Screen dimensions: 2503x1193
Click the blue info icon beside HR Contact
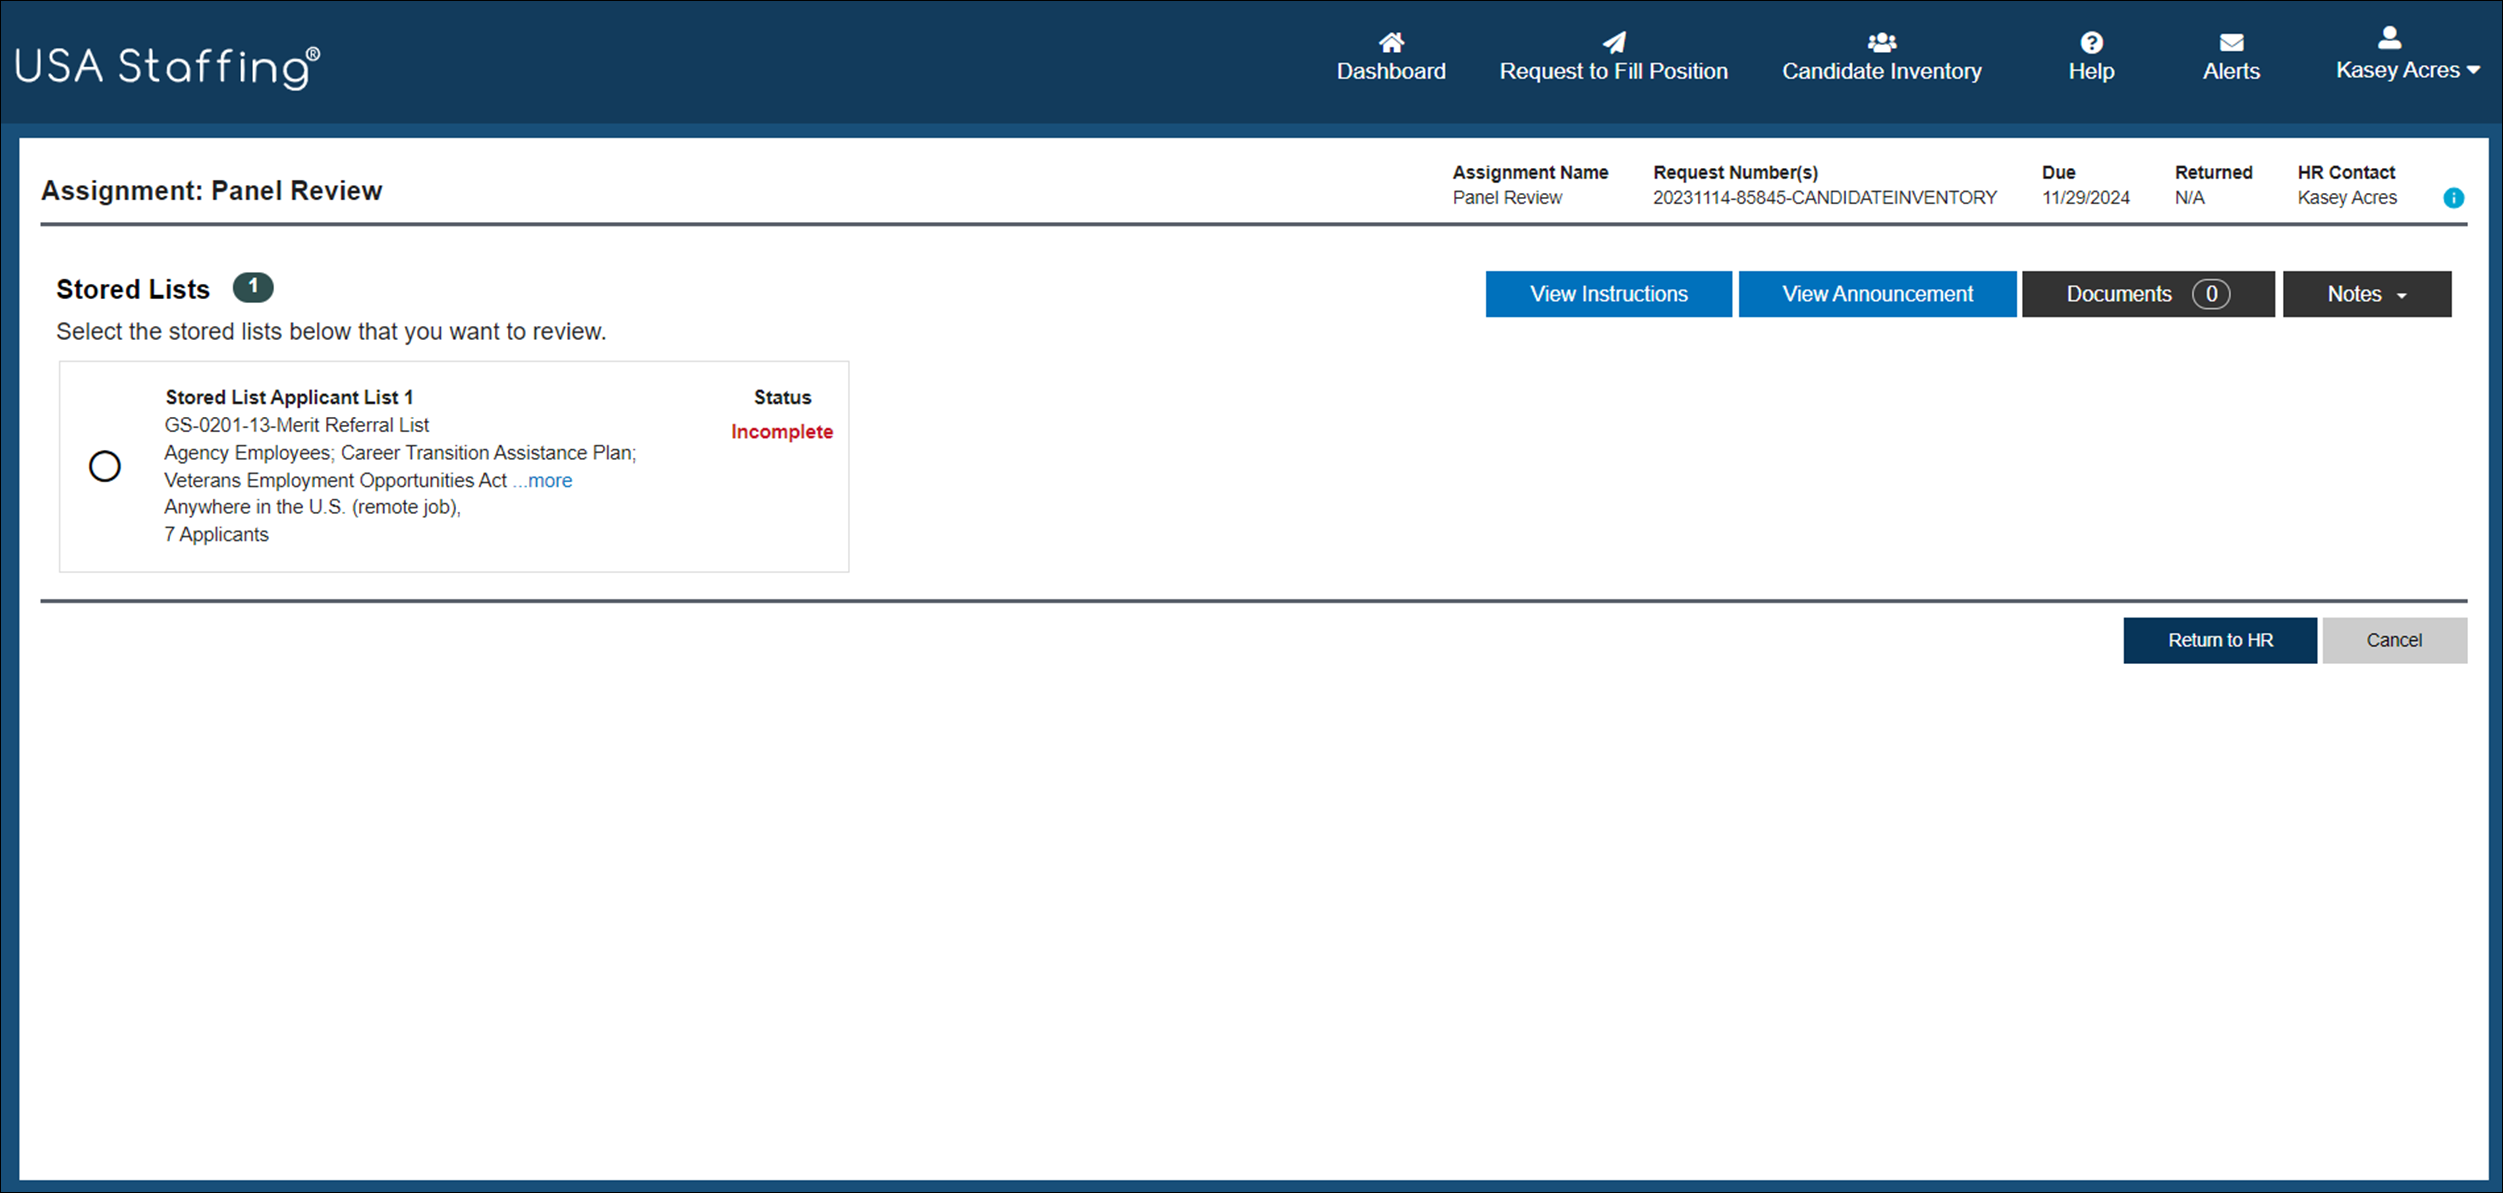point(2454,198)
